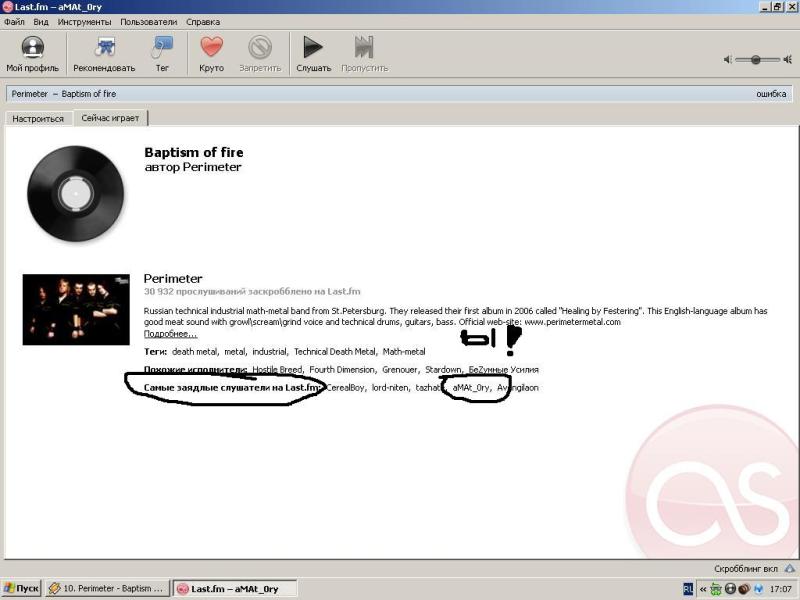This screenshot has height=600, width=800.
Task: Click the RU language indicator
Action: coord(688,589)
